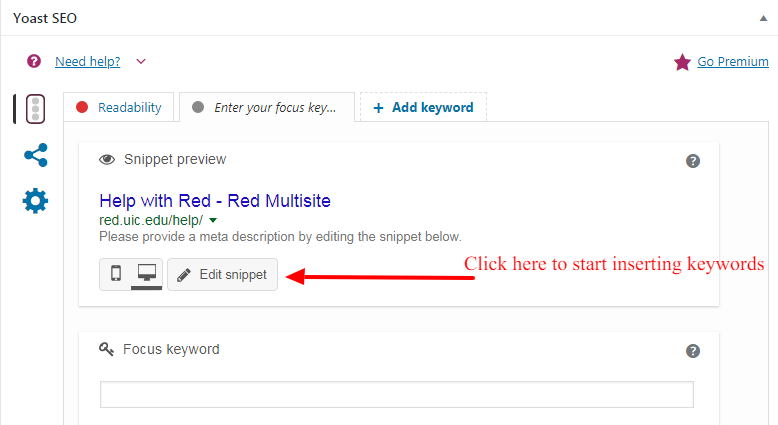Click the Yoast SEO panel title
Screen dimensions: 778x425
coord(45,18)
